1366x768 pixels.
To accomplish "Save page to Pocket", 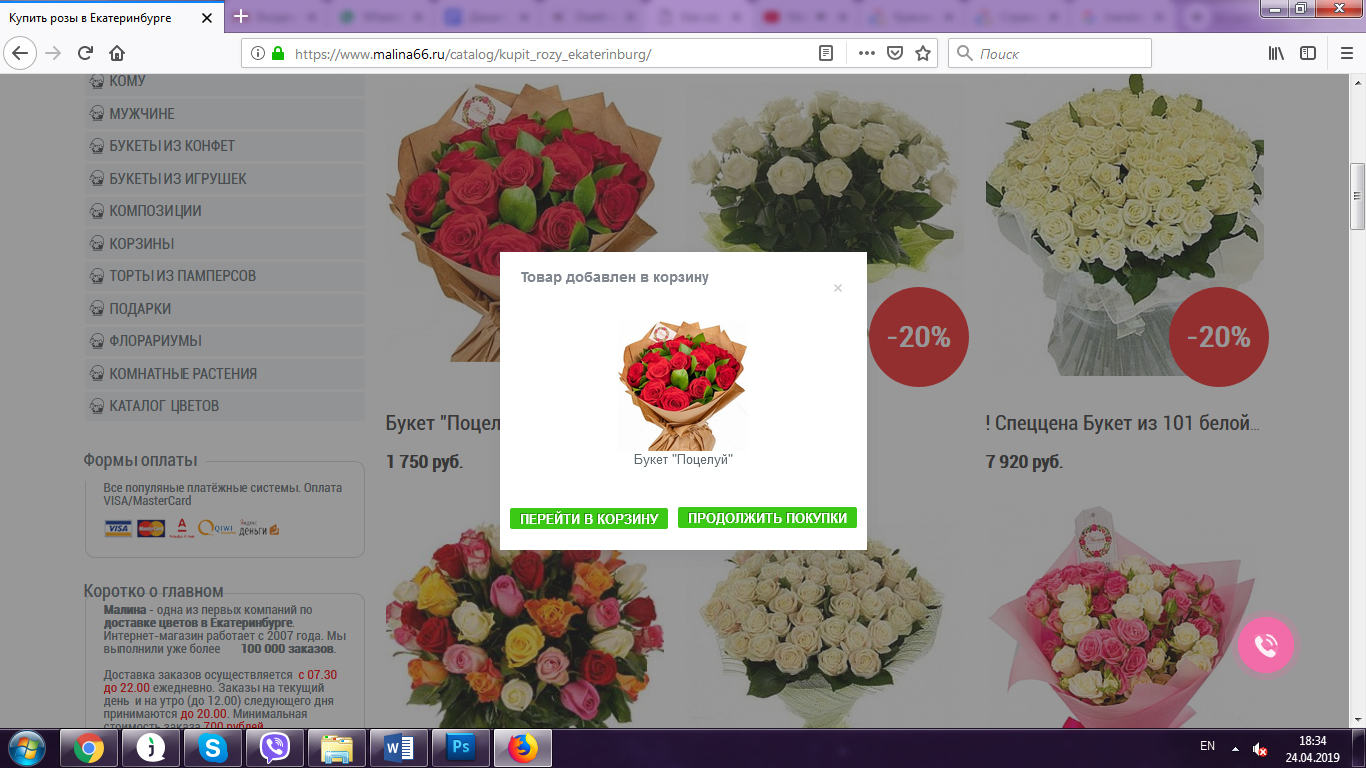I will [895, 54].
